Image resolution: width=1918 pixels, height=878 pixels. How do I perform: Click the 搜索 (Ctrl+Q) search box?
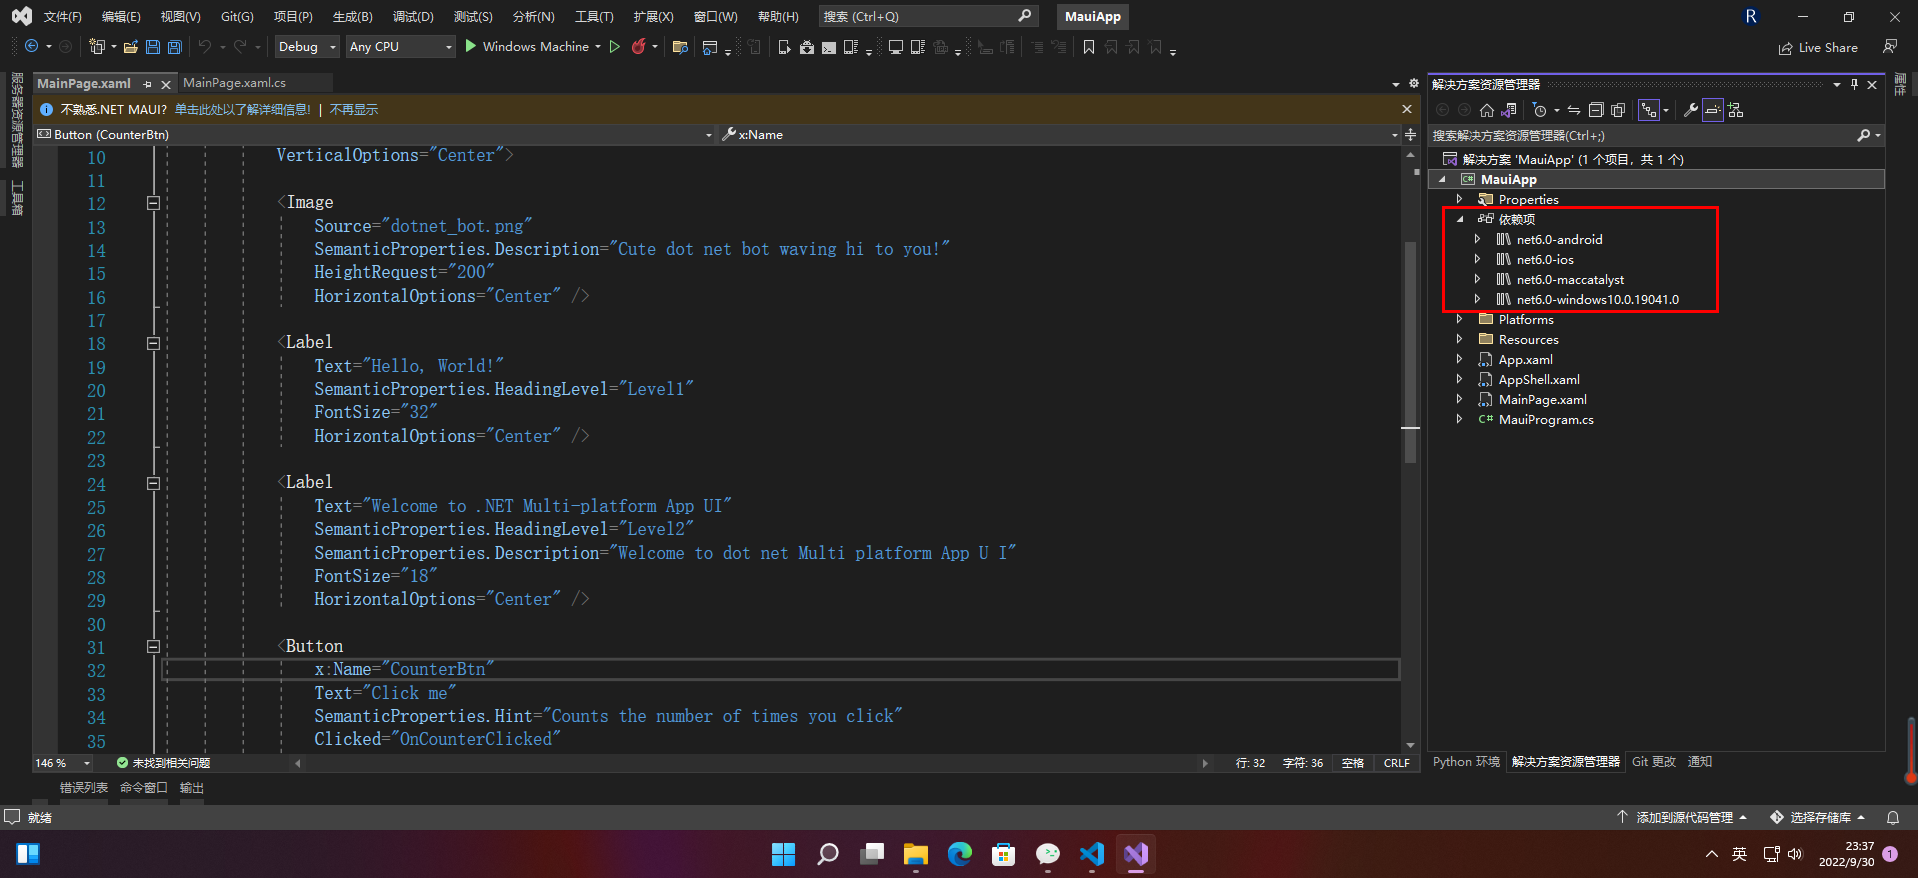tap(927, 16)
